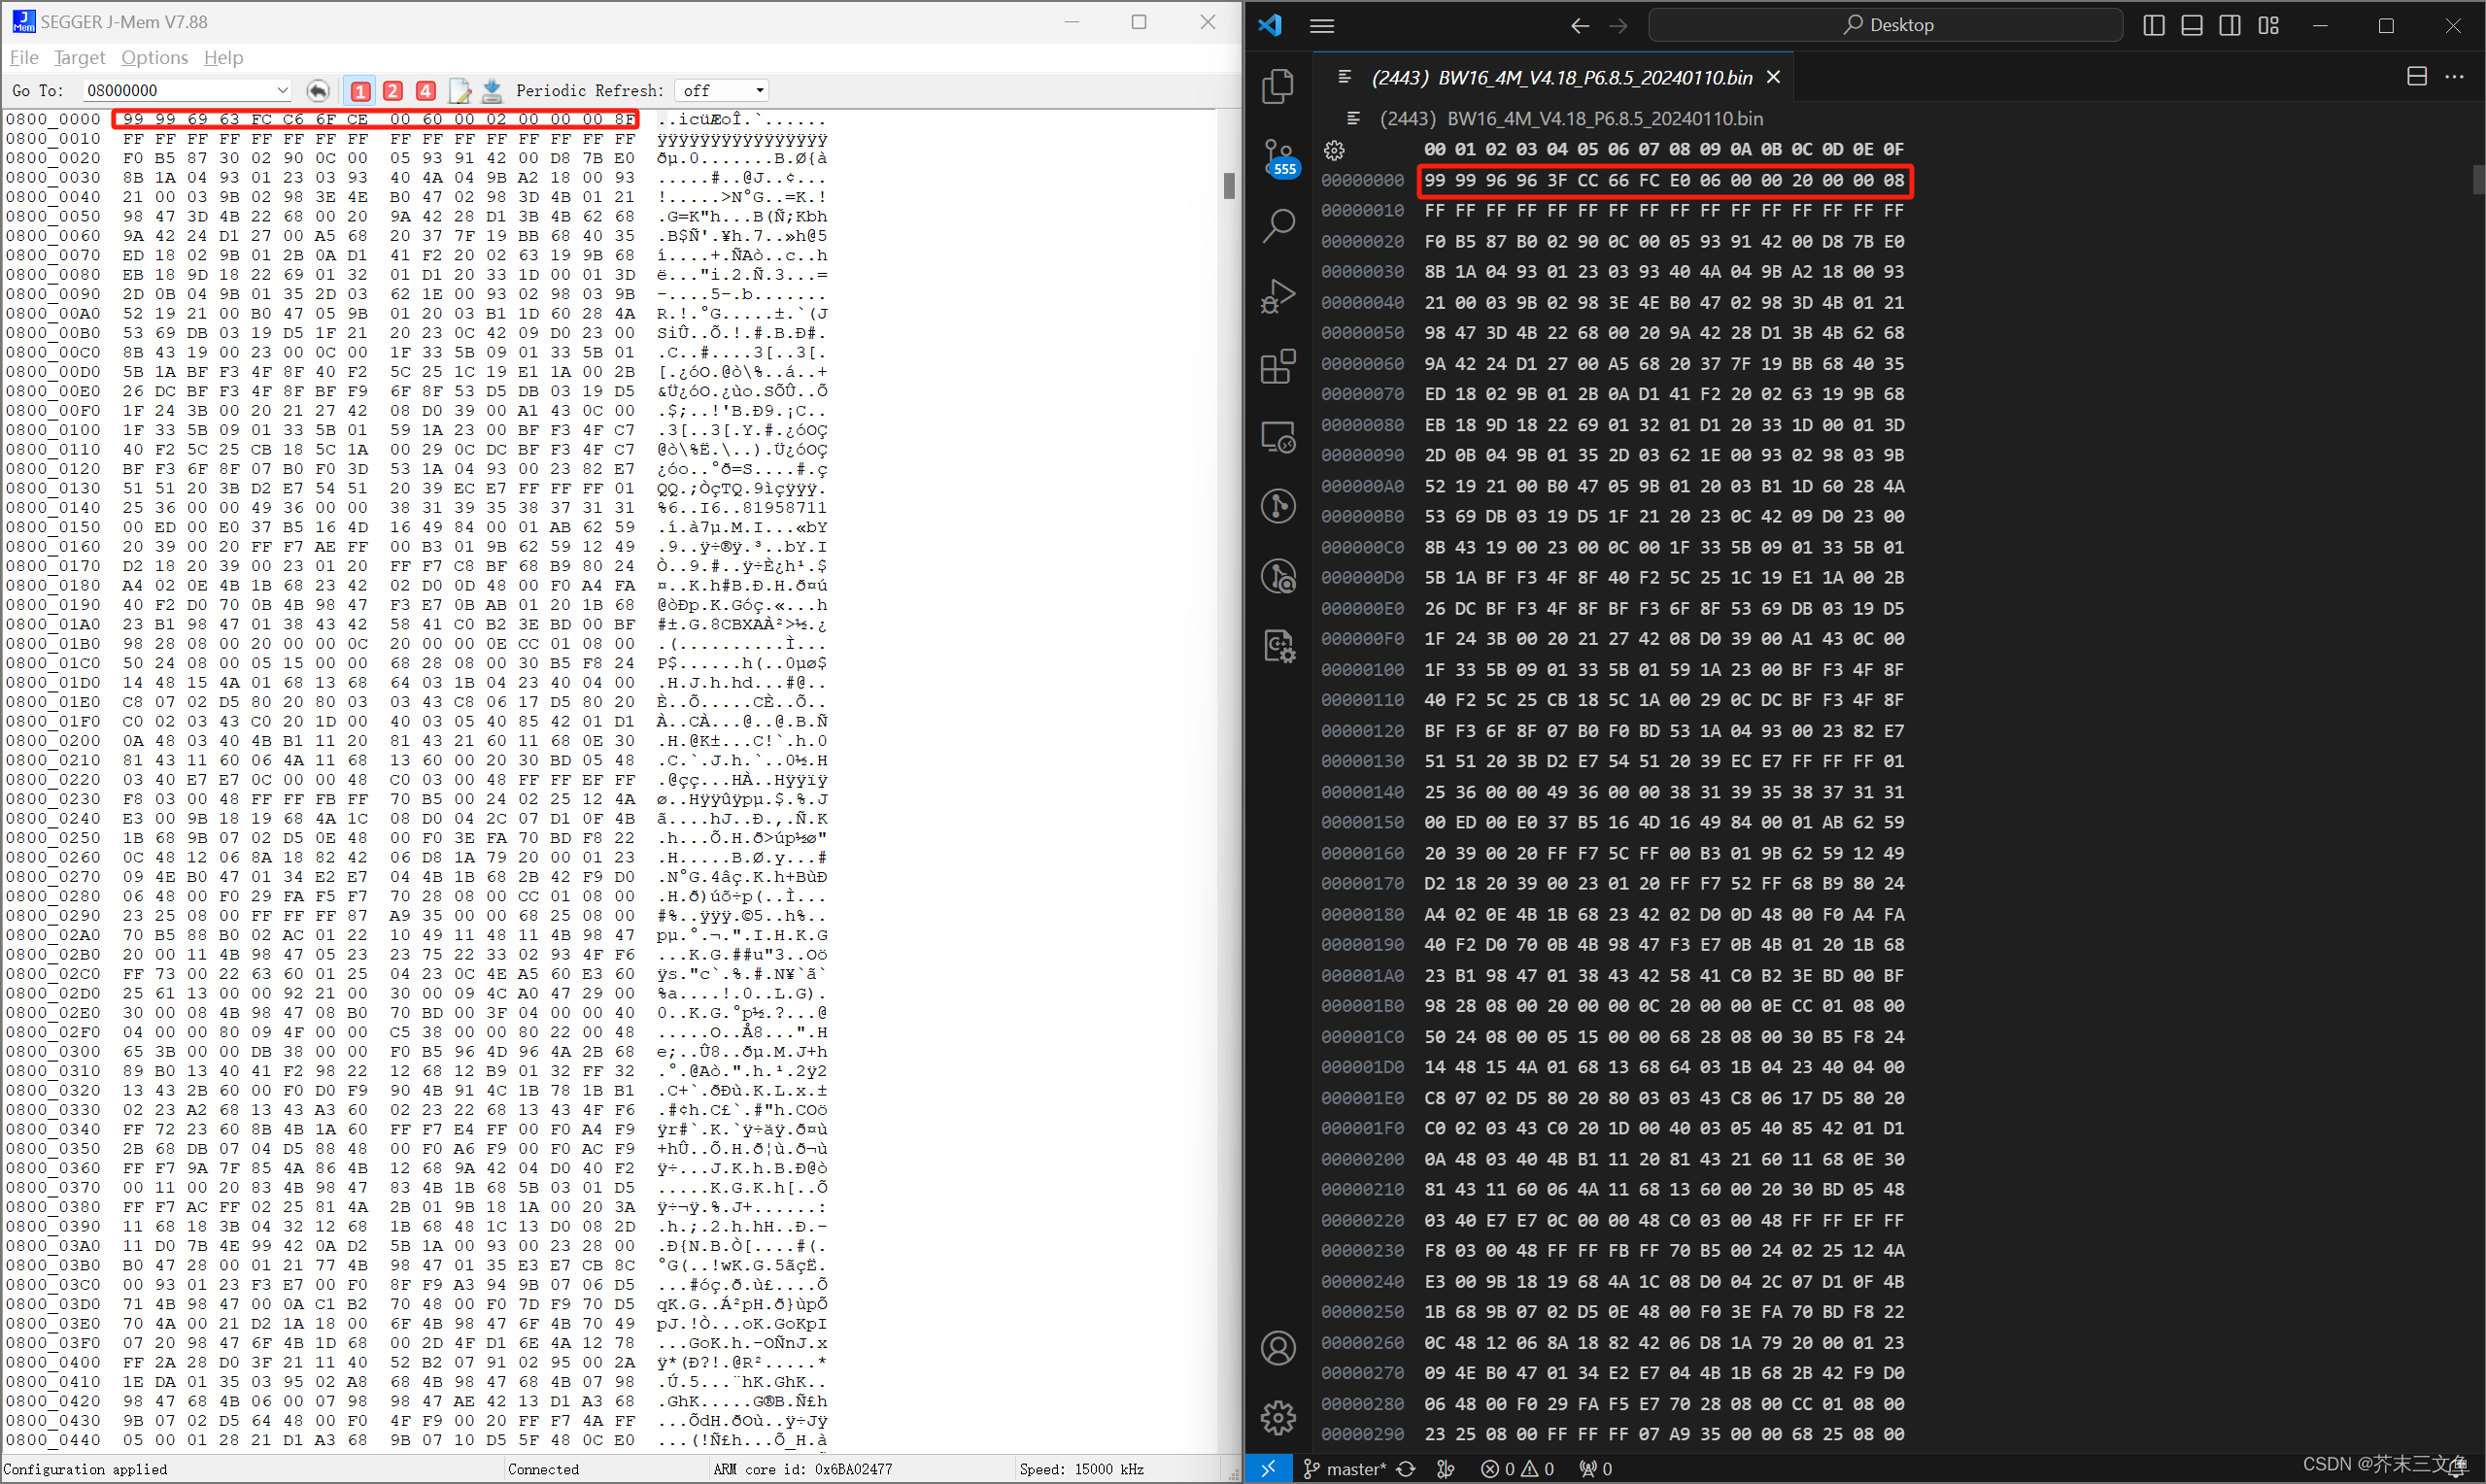Click the J-Mem go-back arrow icon
Screen dimensions: 2486x1484
(x=318, y=91)
